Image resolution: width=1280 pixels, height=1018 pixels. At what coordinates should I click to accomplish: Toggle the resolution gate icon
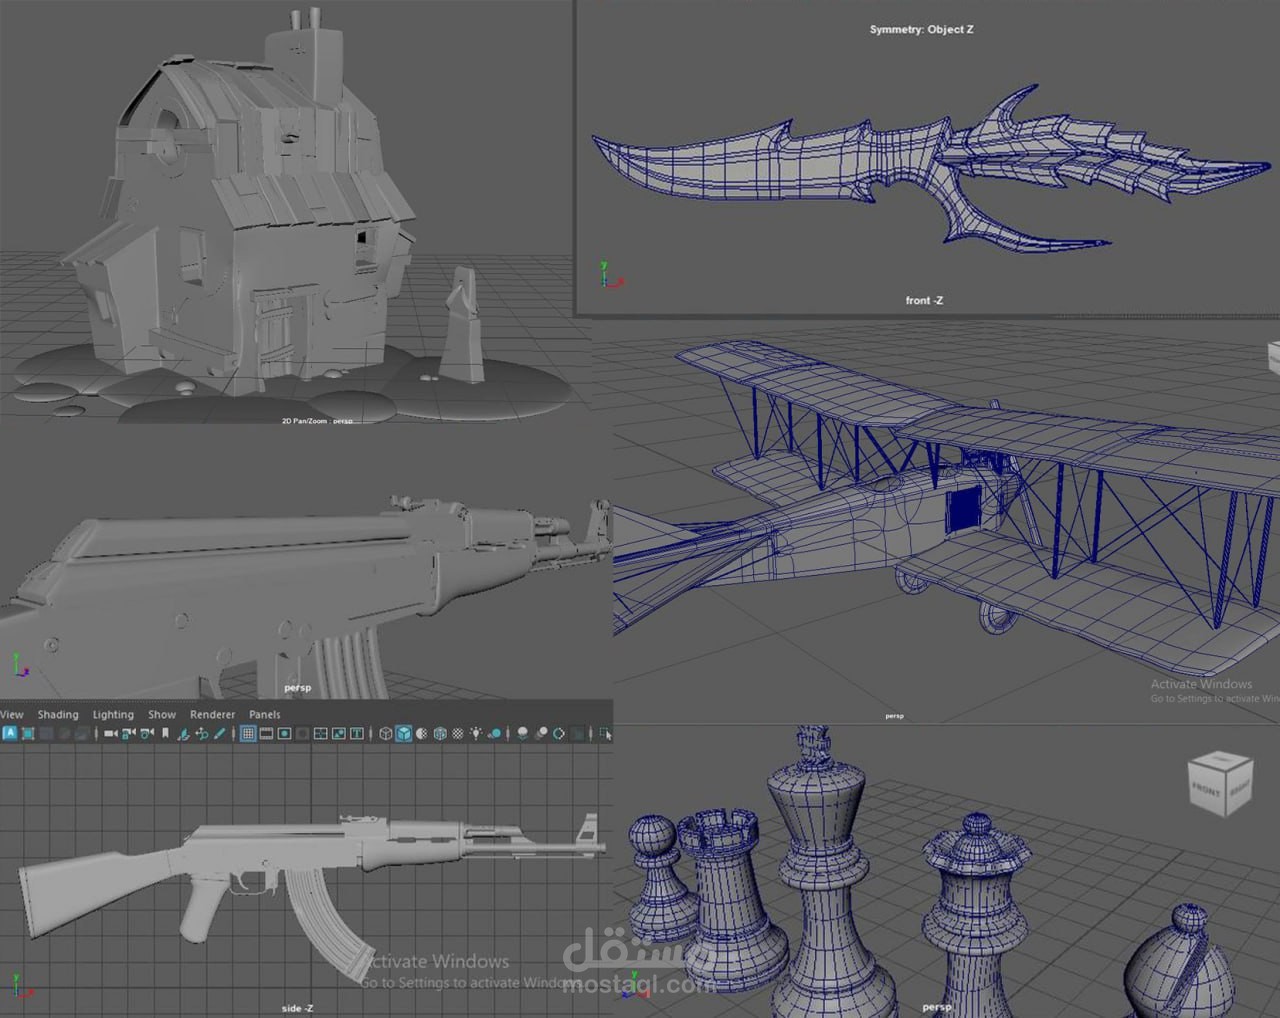(283, 733)
